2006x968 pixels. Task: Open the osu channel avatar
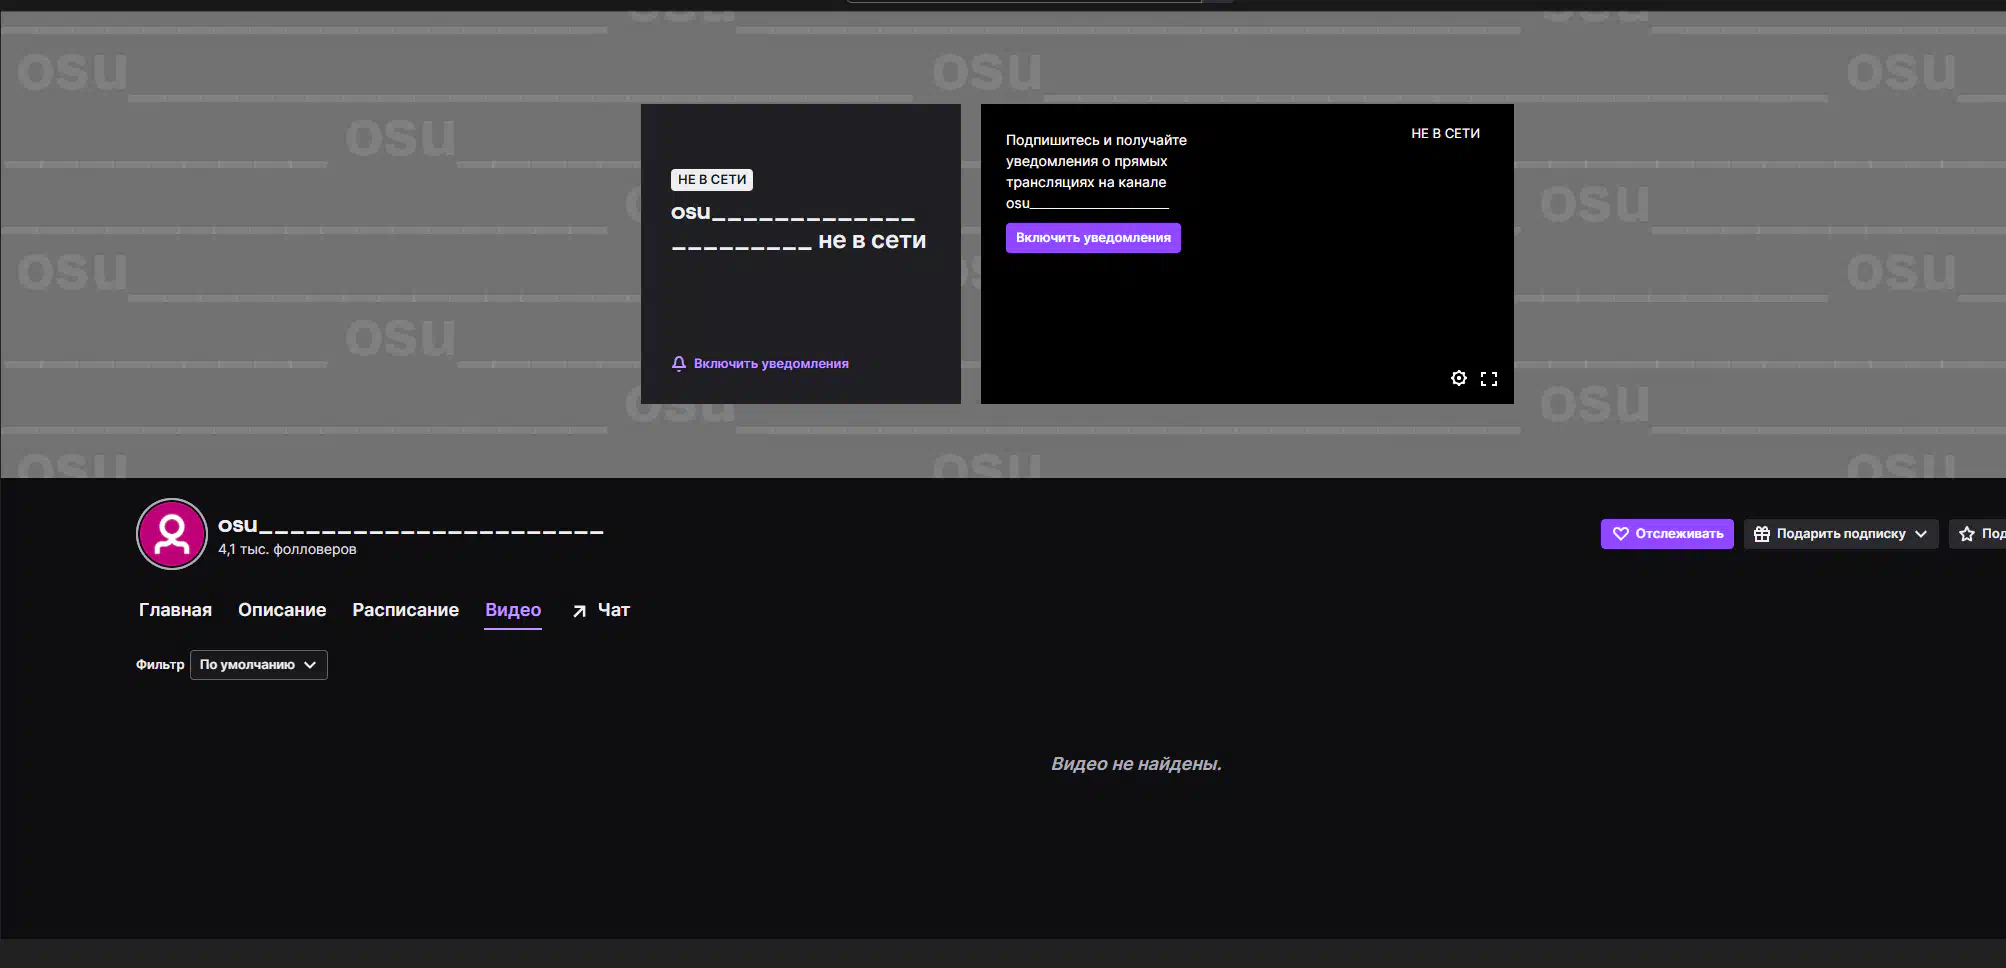point(172,534)
